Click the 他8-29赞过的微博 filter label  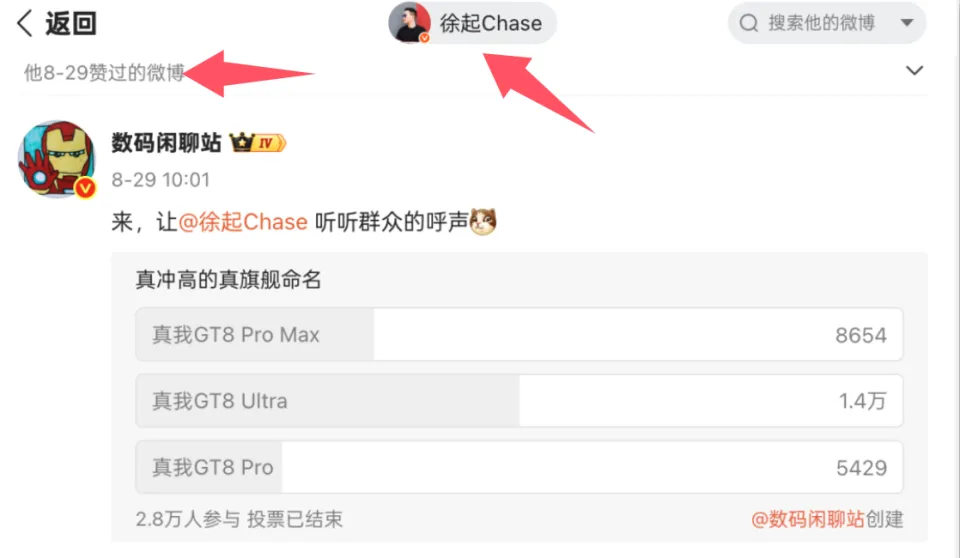(104, 73)
